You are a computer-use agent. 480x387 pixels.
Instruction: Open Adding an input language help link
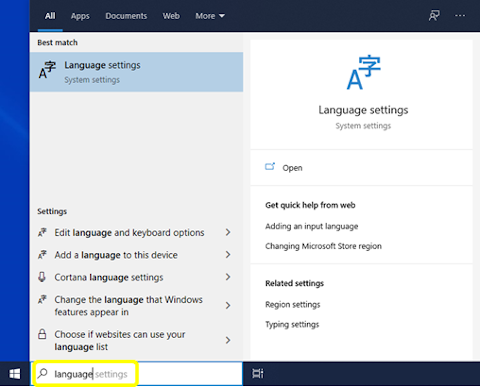coord(312,226)
